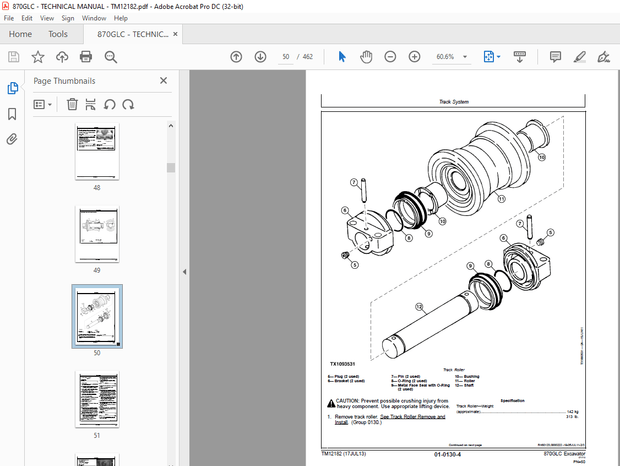Open the Window menu
Screen dimensions: 620x466
pyautogui.click(x=94, y=18)
